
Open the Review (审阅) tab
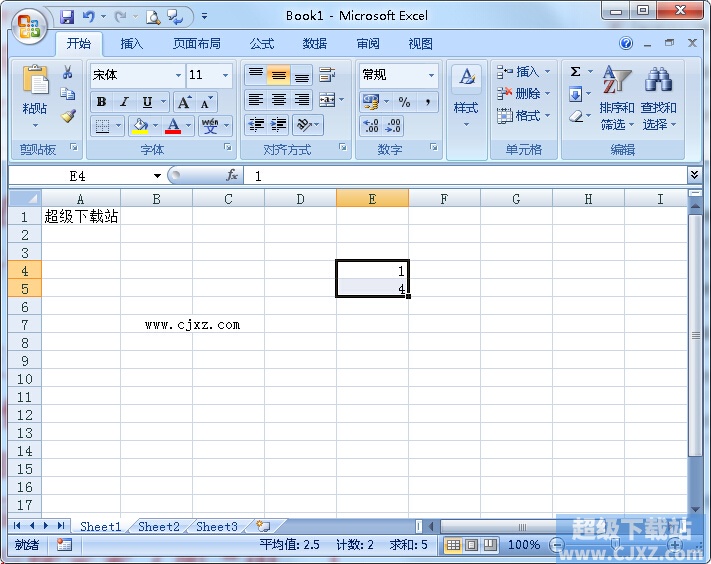(368, 44)
